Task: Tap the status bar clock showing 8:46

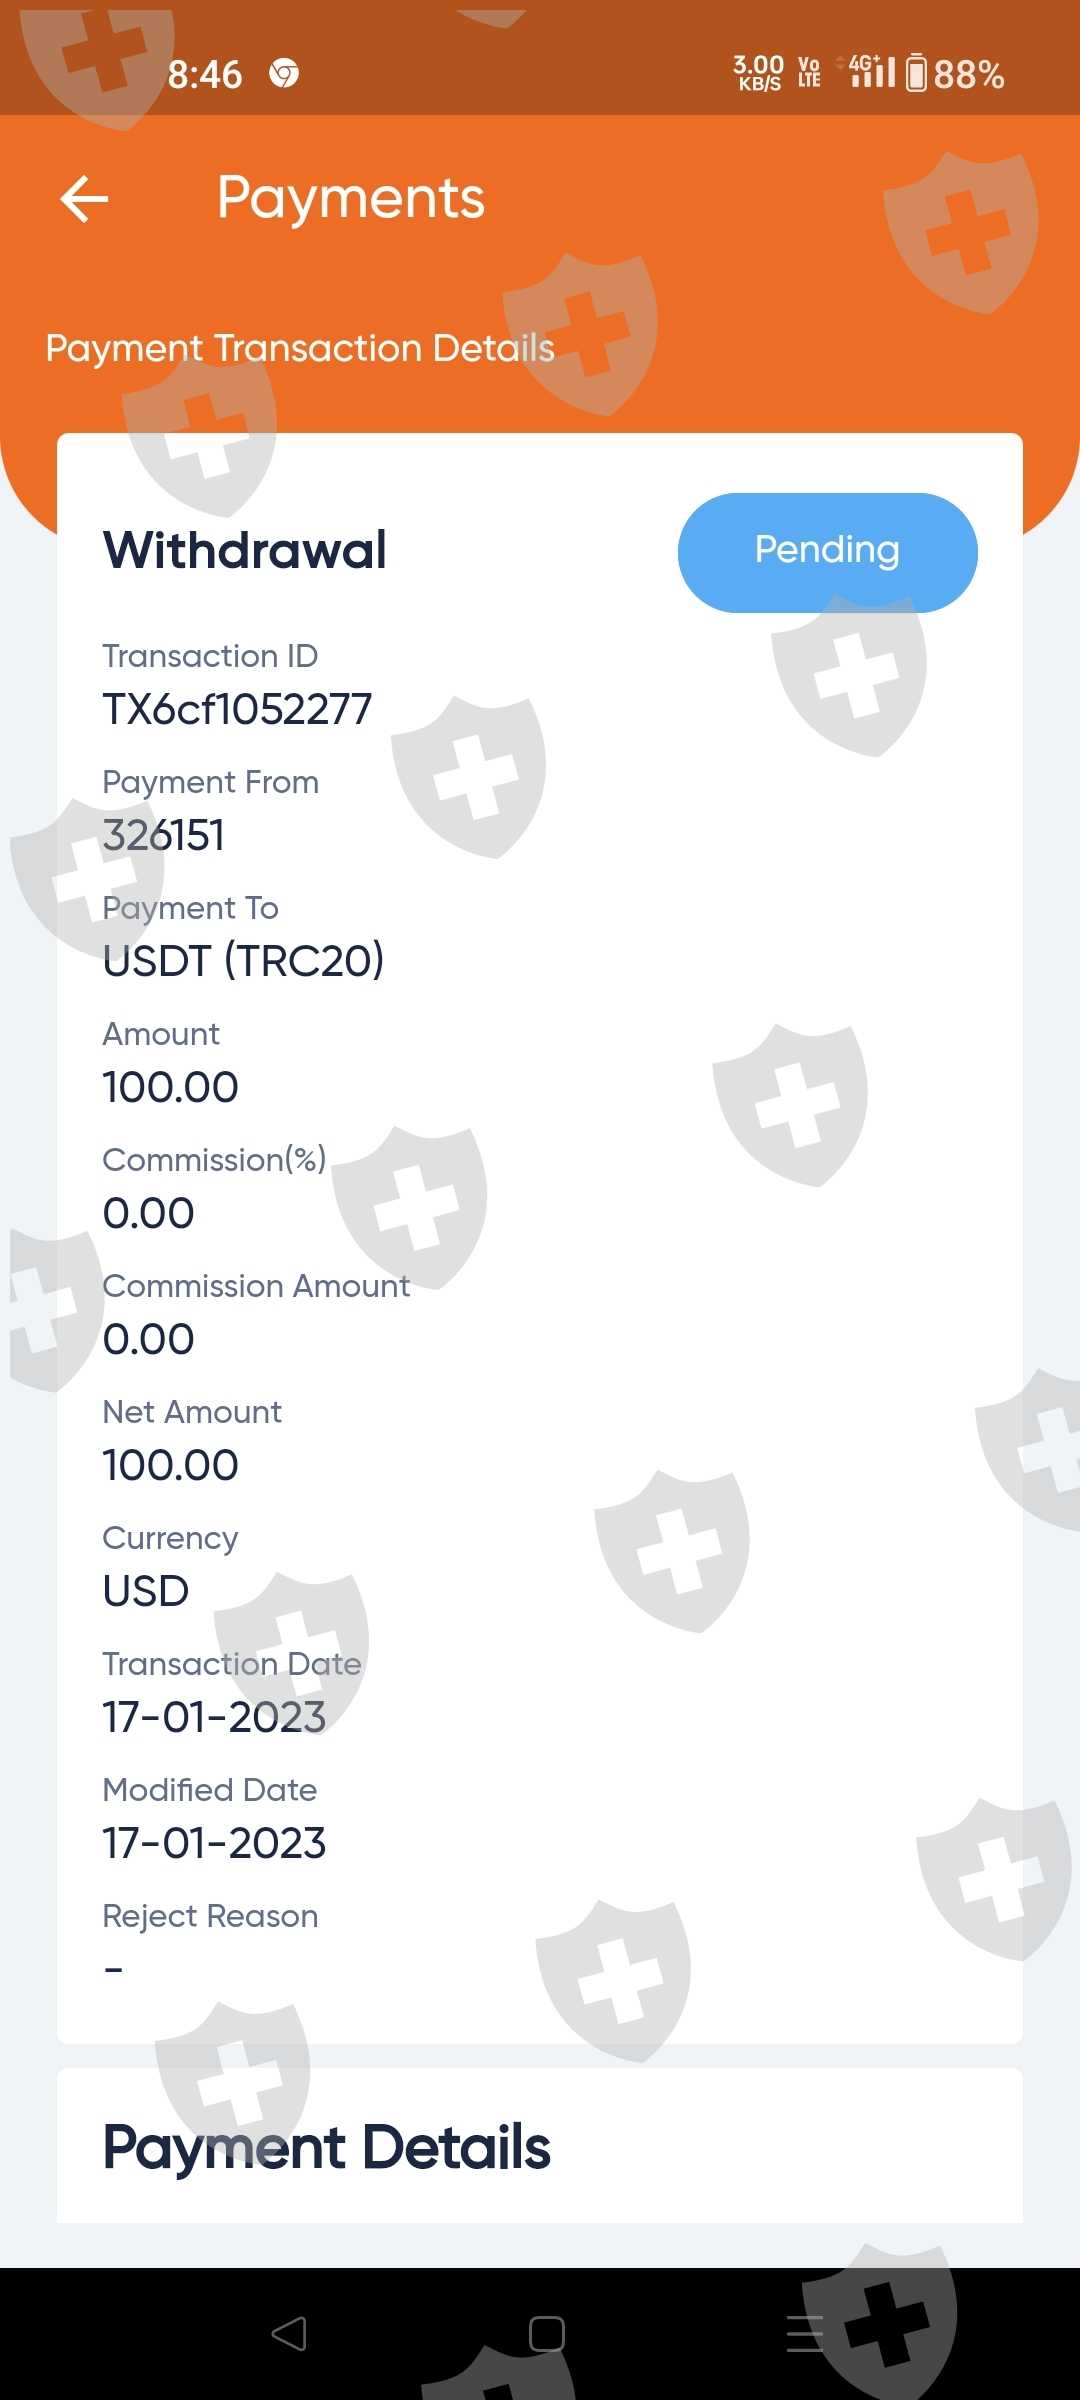Action: (x=205, y=74)
